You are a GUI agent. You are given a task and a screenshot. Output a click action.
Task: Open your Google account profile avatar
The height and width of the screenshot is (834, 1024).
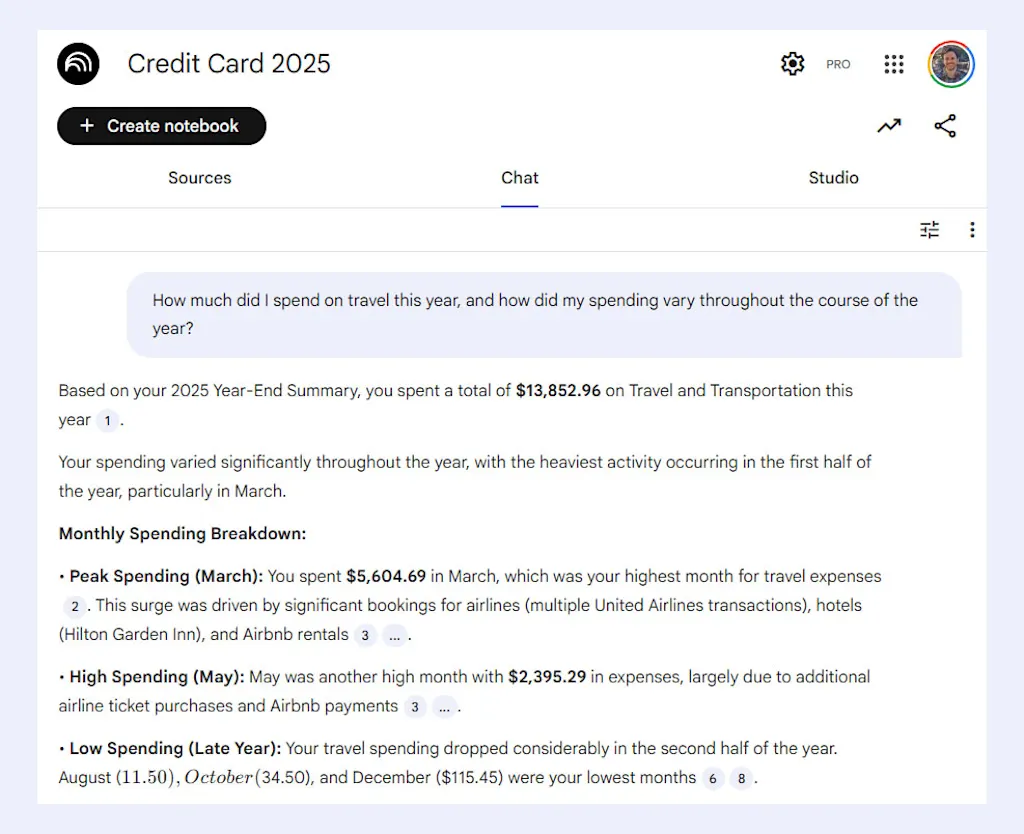pyautogui.click(x=951, y=63)
